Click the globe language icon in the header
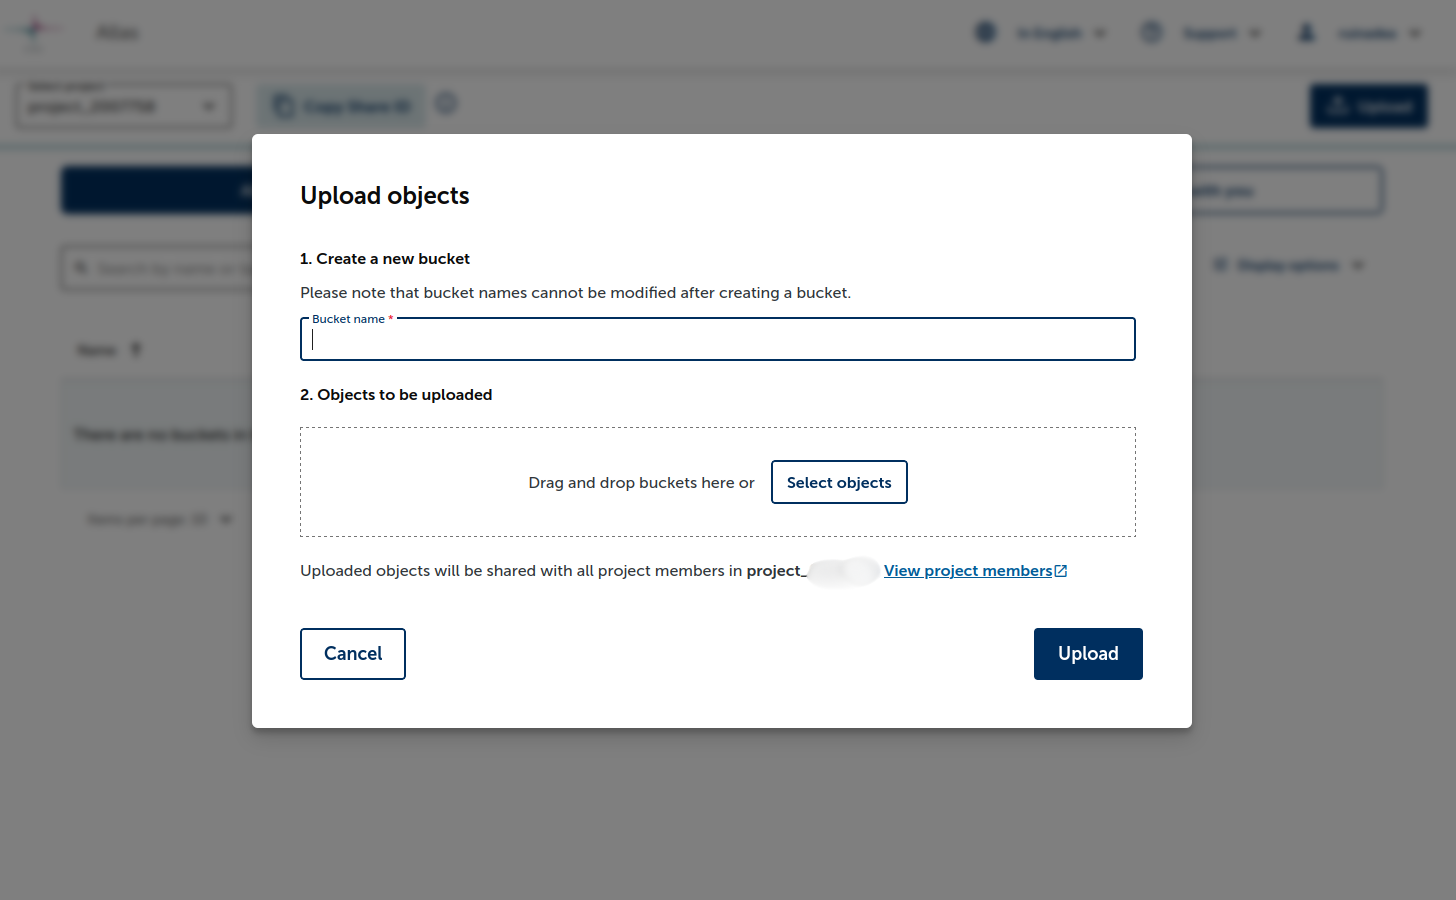 tap(985, 32)
